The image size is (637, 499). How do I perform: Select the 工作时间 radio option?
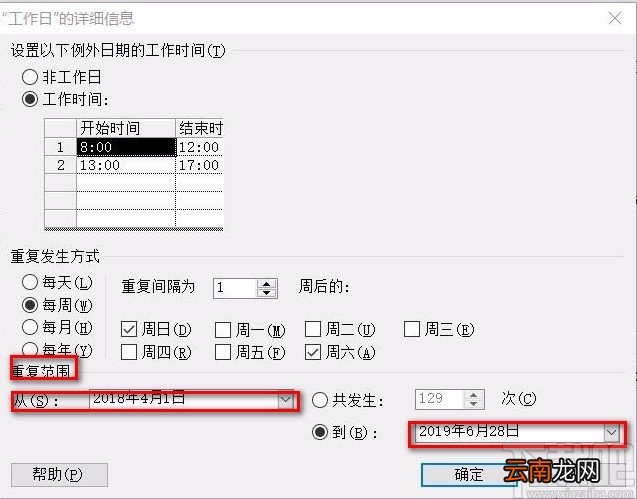click(x=30, y=99)
